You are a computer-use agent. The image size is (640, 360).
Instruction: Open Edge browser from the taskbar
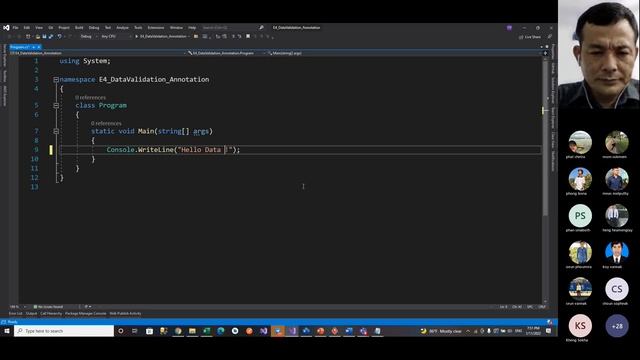pos(220,331)
